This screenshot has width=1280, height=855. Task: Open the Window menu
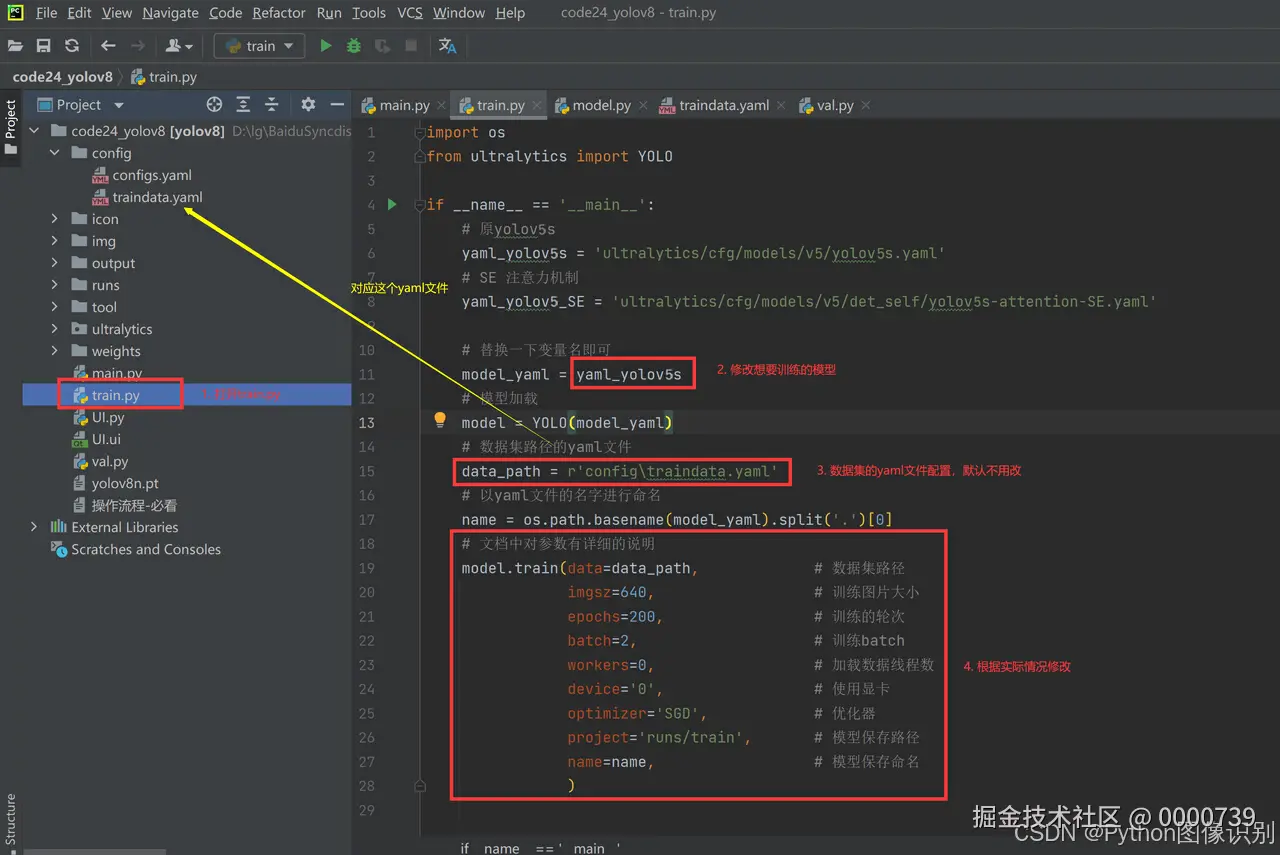coord(459,13)
